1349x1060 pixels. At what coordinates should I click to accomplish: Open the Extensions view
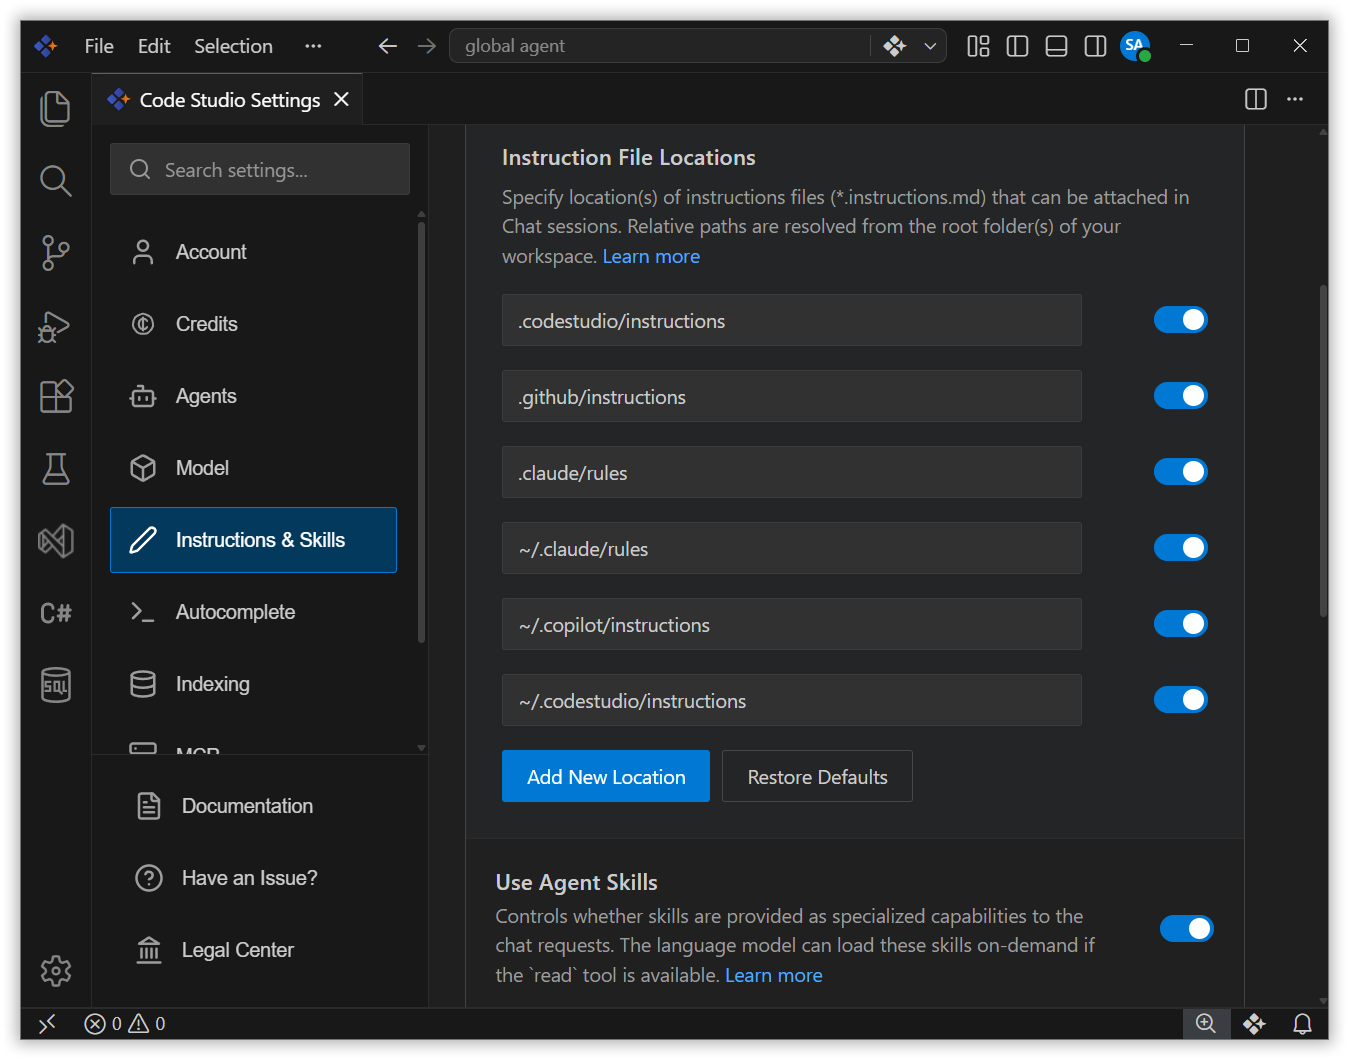click(x=55, y=396)
